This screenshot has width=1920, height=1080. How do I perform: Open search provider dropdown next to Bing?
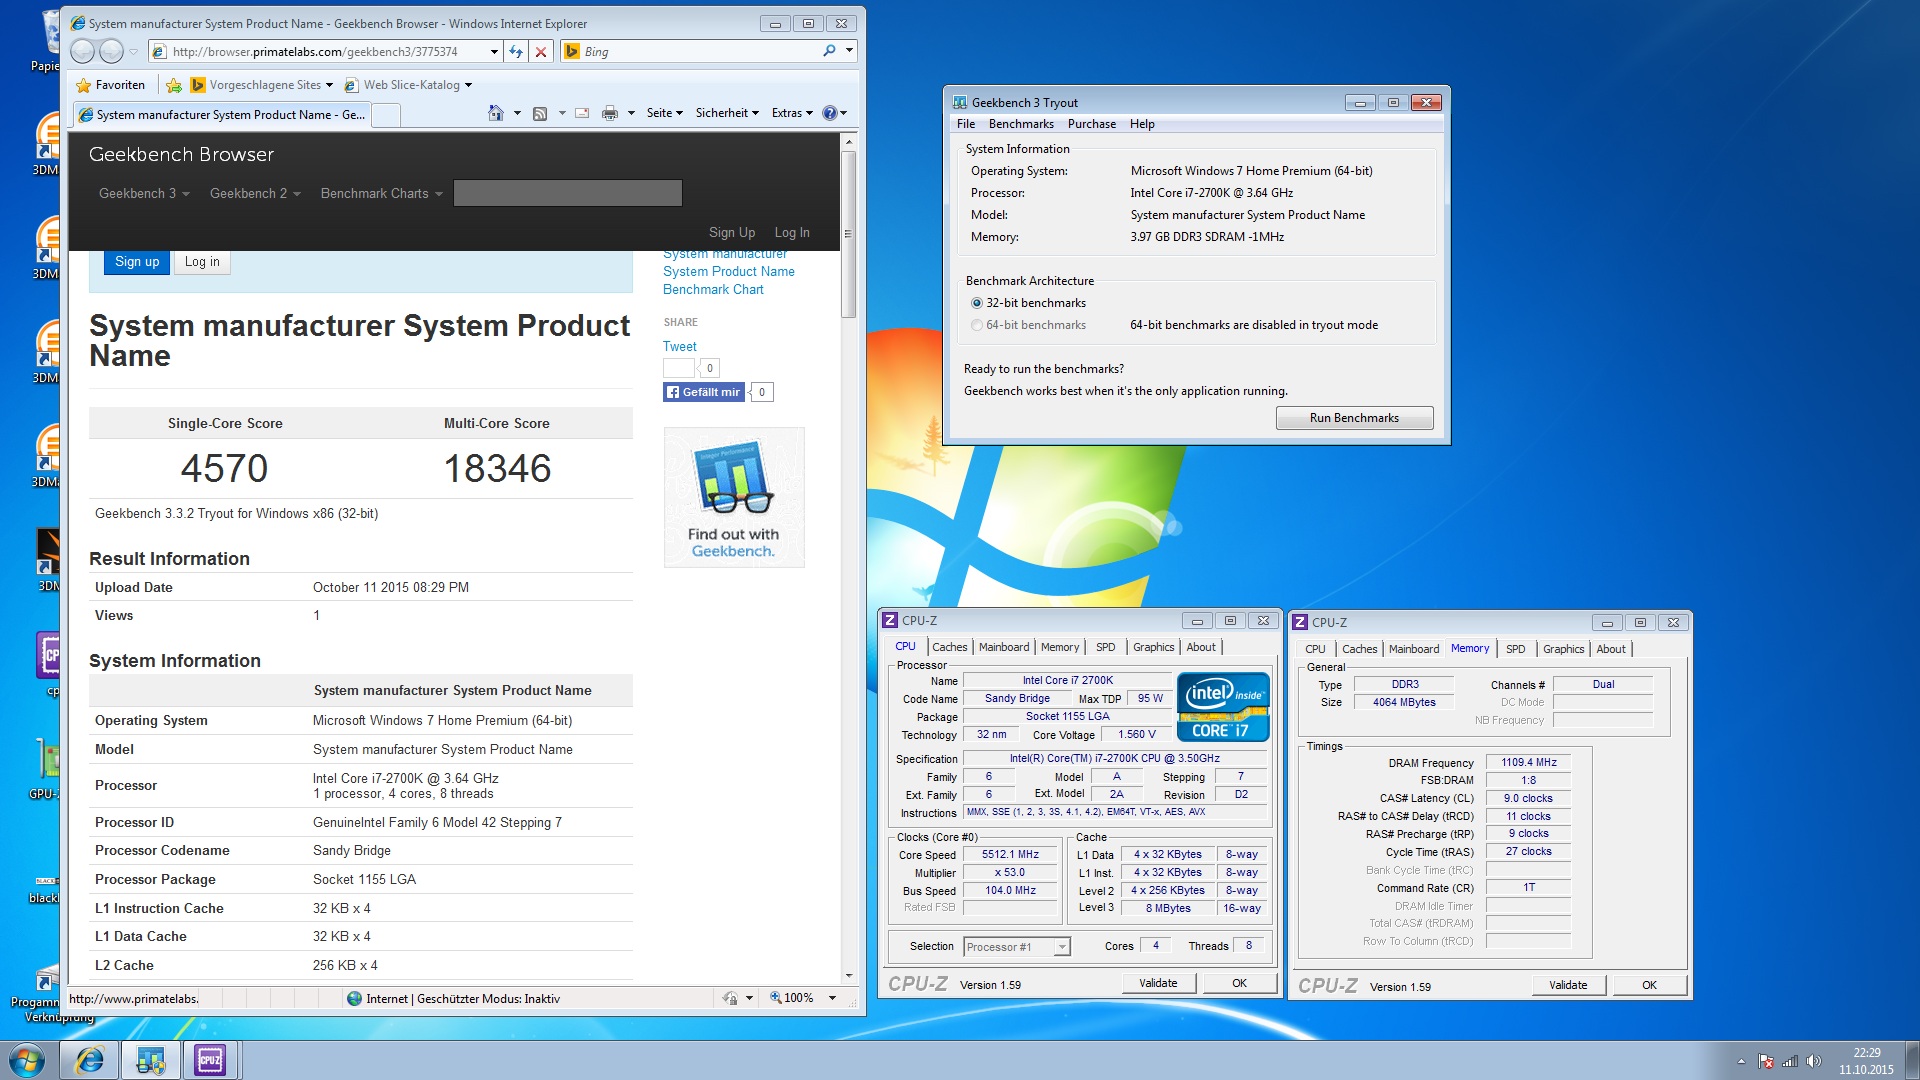pyautogui.click(x=849, y=51)
